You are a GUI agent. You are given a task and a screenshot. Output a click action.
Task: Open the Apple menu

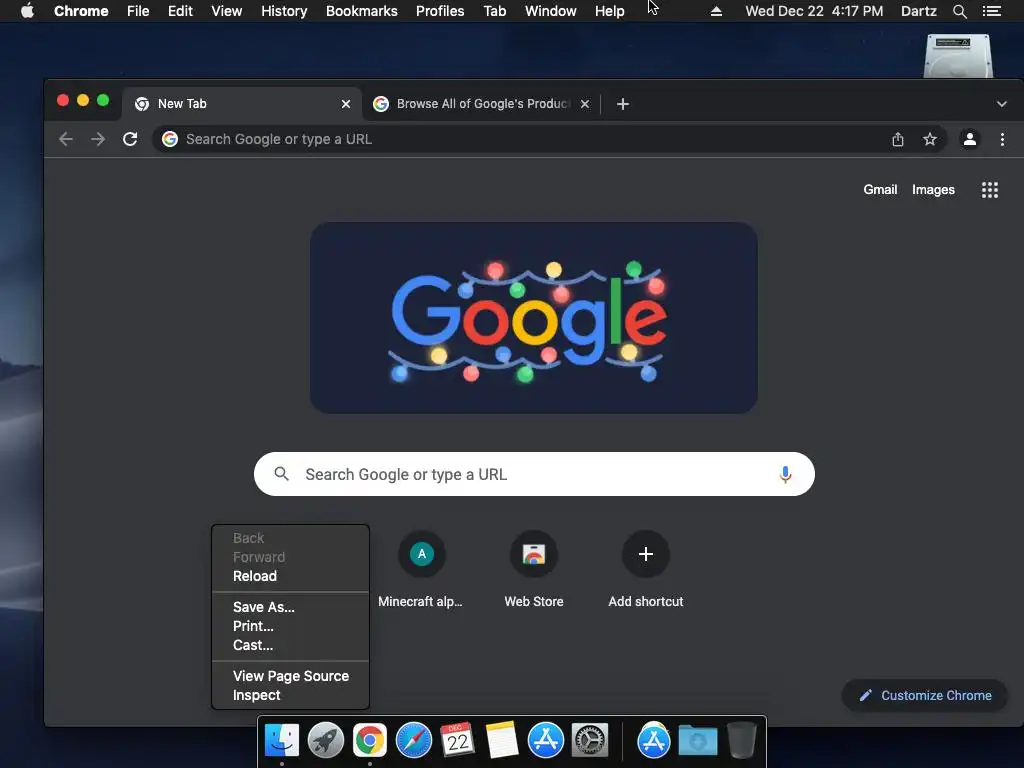pyautogui.click(x=27, y=11)
